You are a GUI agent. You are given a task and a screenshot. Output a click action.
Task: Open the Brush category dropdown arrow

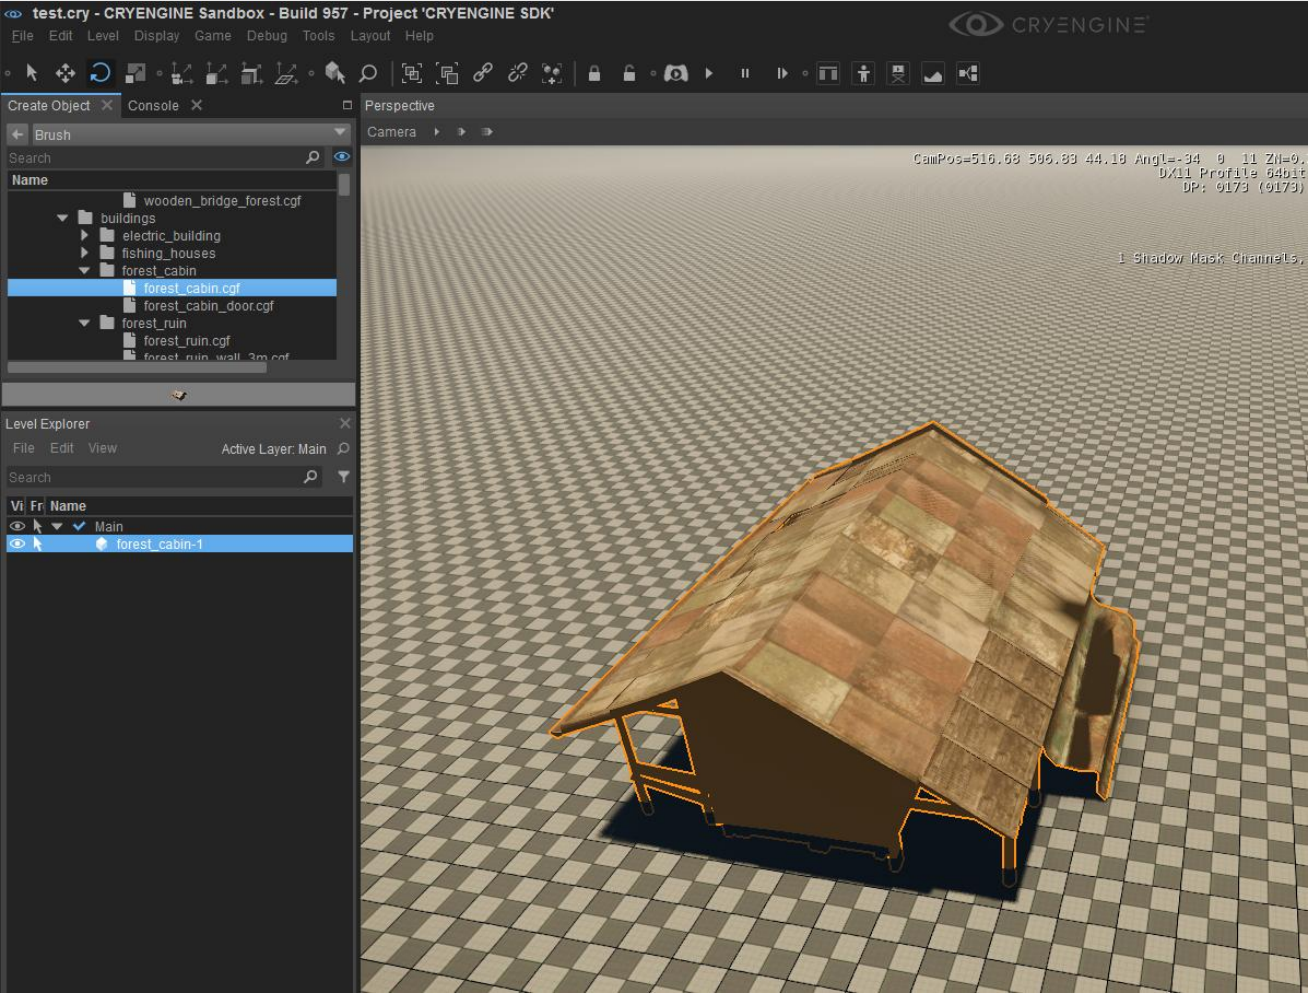point(340,133)
